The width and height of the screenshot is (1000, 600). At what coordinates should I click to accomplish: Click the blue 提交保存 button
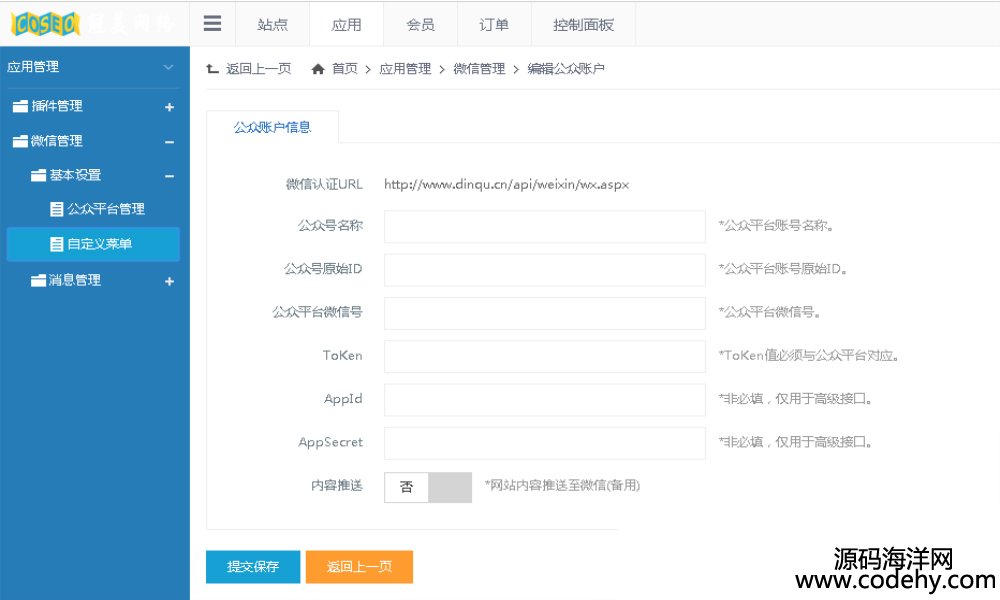[x=253, y=566]
